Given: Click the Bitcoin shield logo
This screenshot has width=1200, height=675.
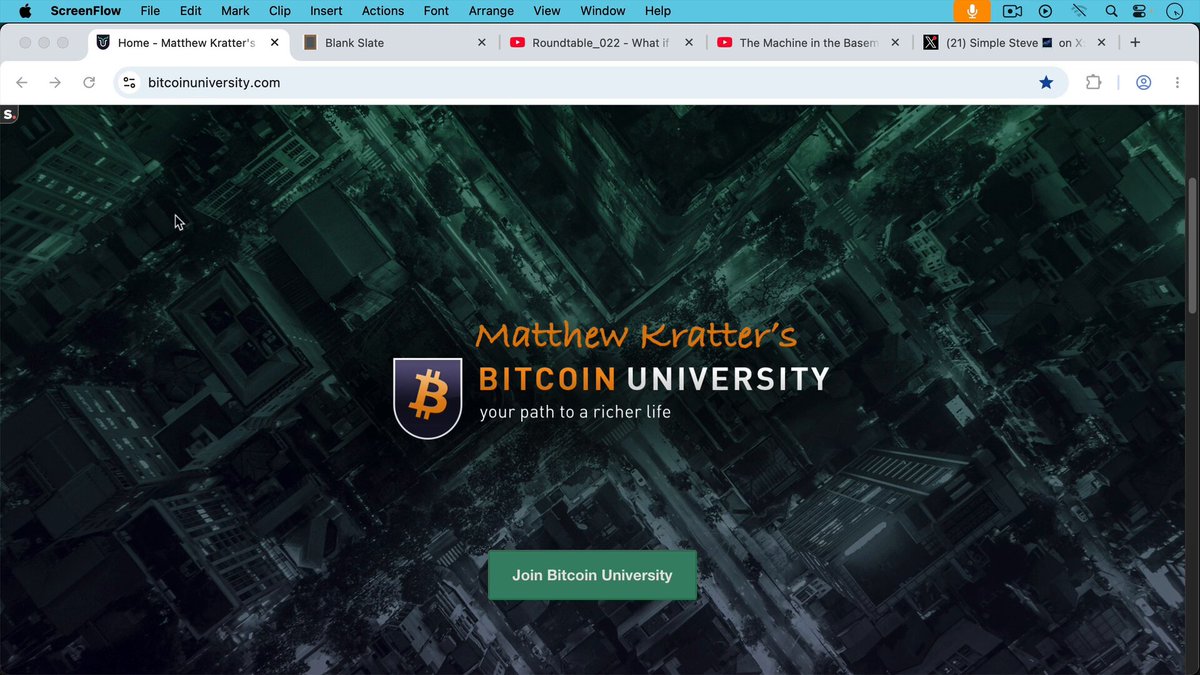Looking at the screenshot, I should (x=428, y=398).
